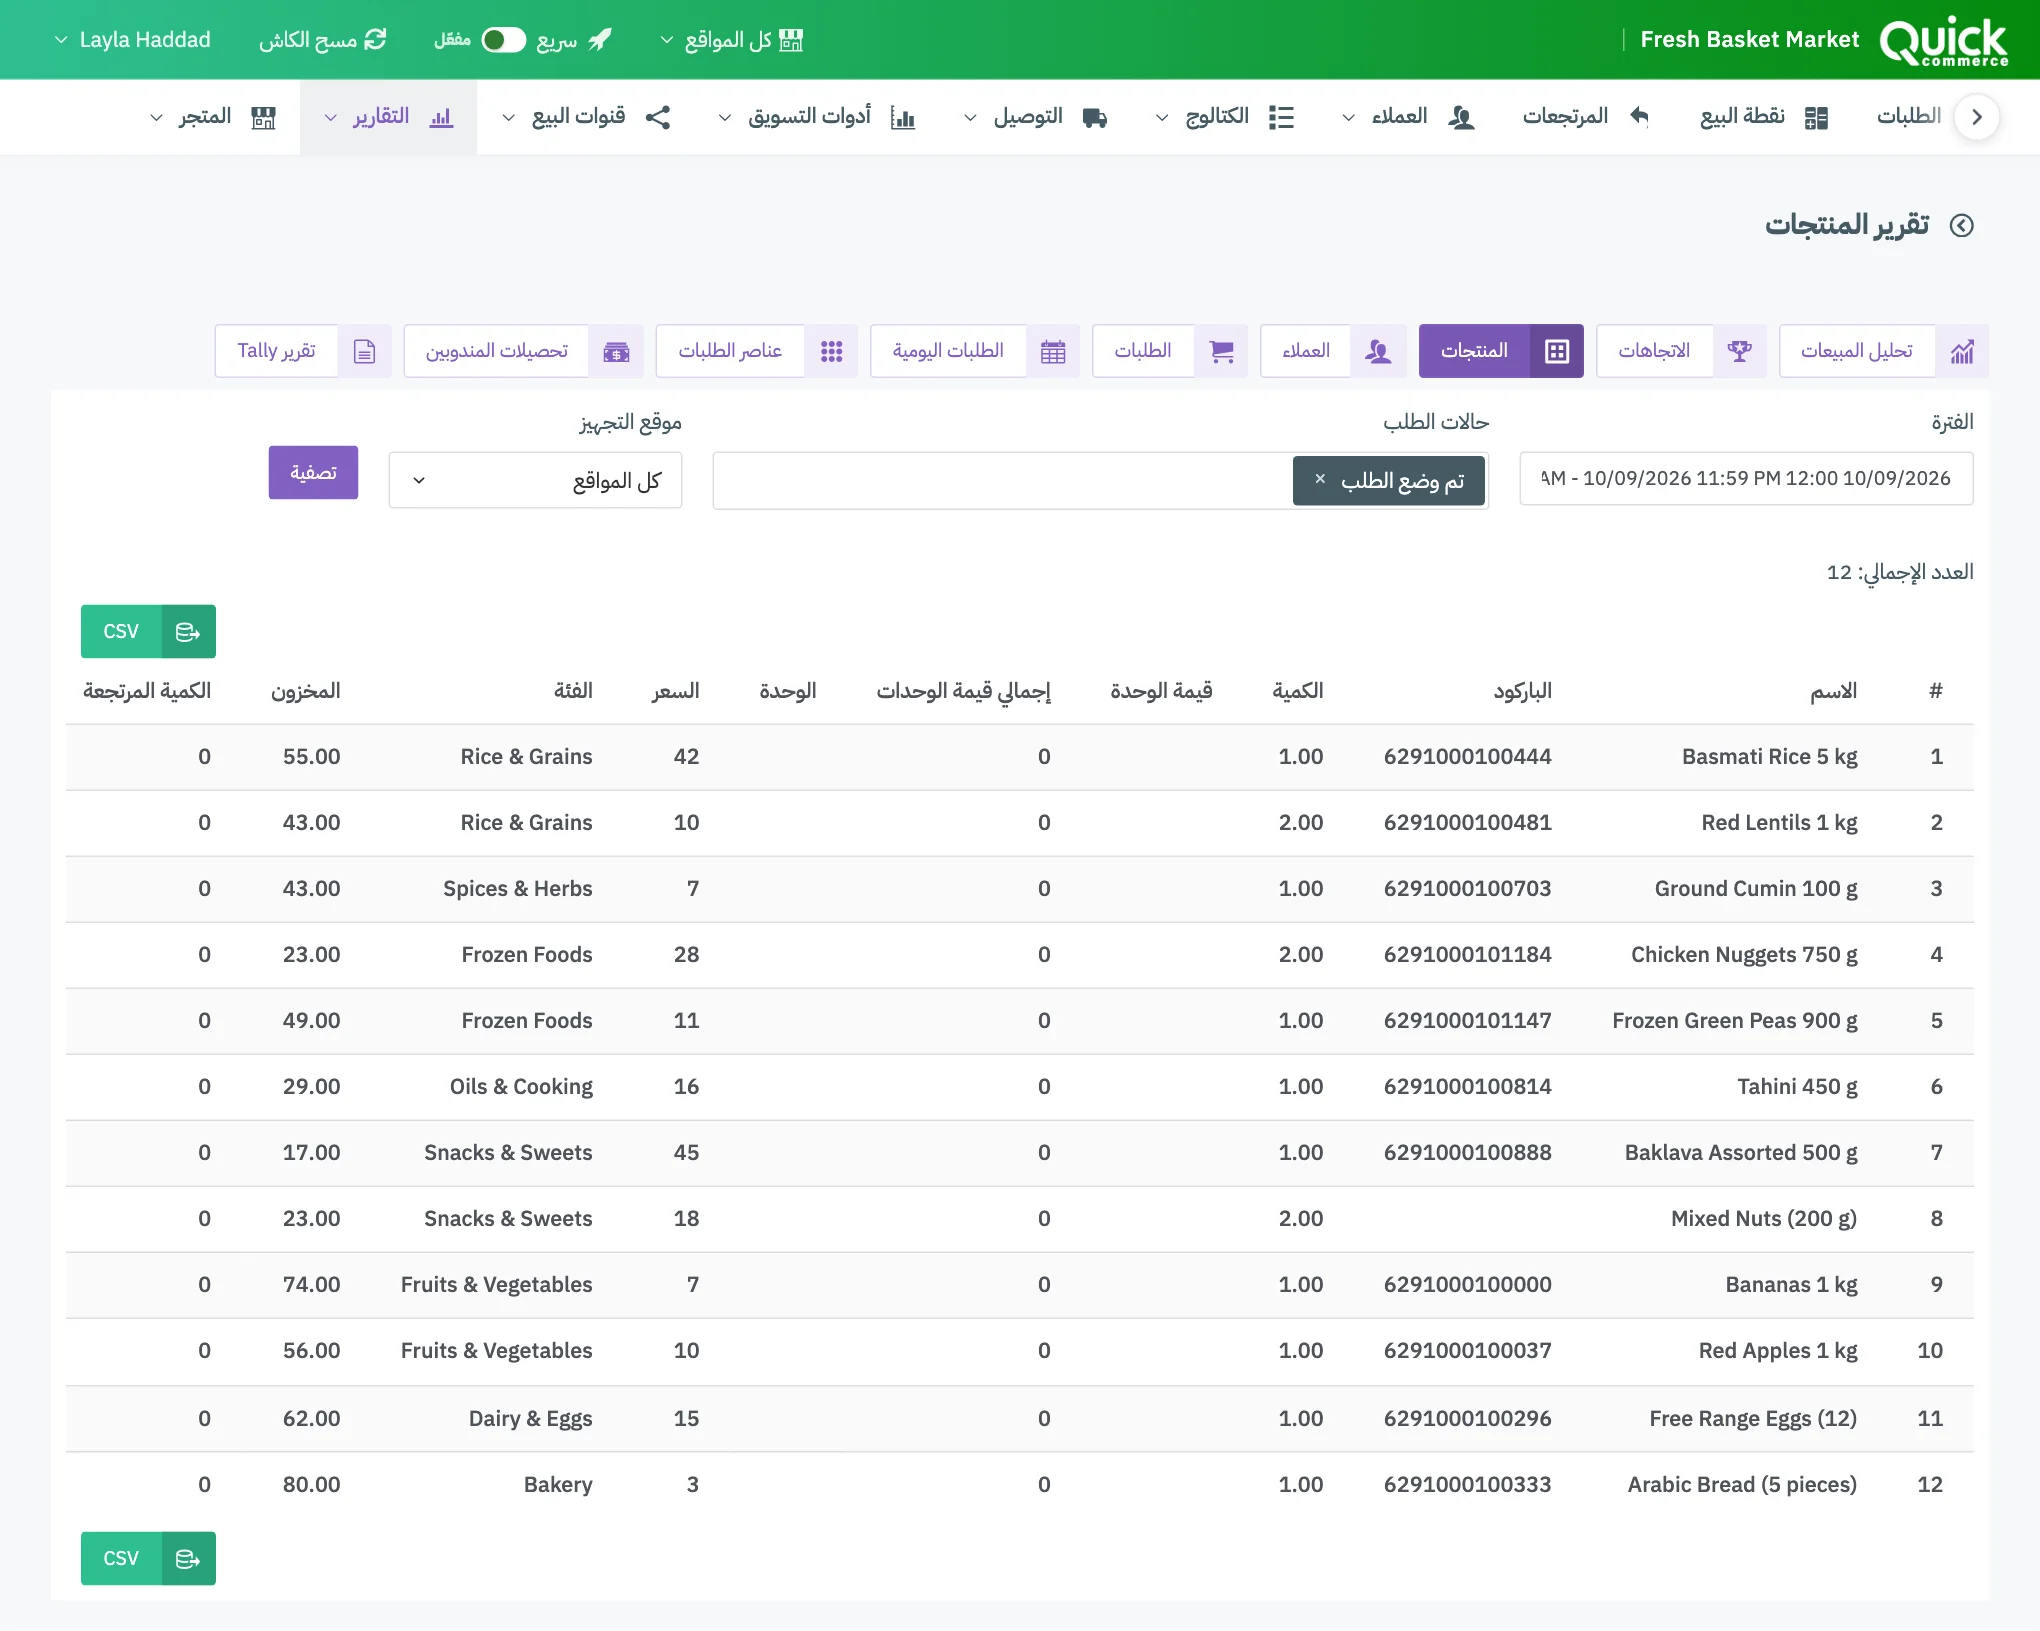Click the cash icon for تحصيلات المندوبين
The width and height of the screenshot is (2040, 1631).
tap(616, 351)
